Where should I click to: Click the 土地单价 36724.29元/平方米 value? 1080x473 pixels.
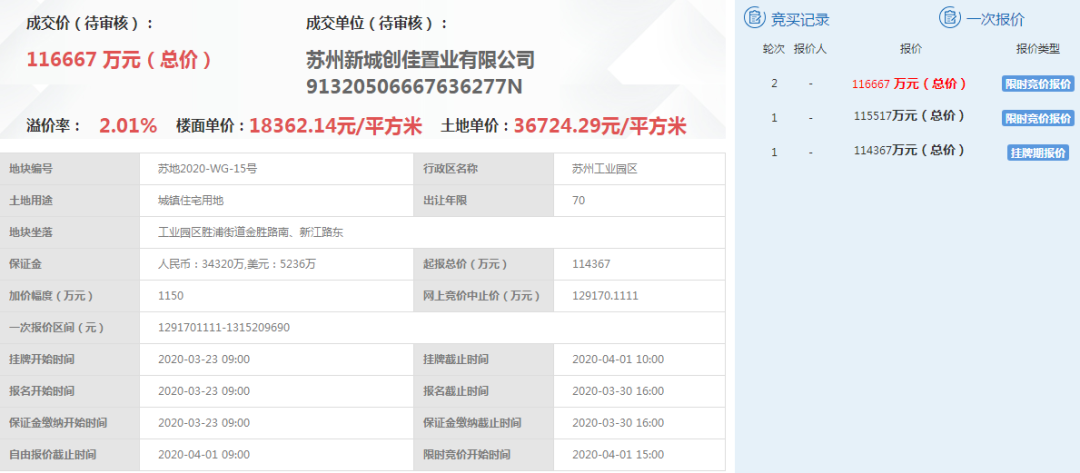point(600,126)
